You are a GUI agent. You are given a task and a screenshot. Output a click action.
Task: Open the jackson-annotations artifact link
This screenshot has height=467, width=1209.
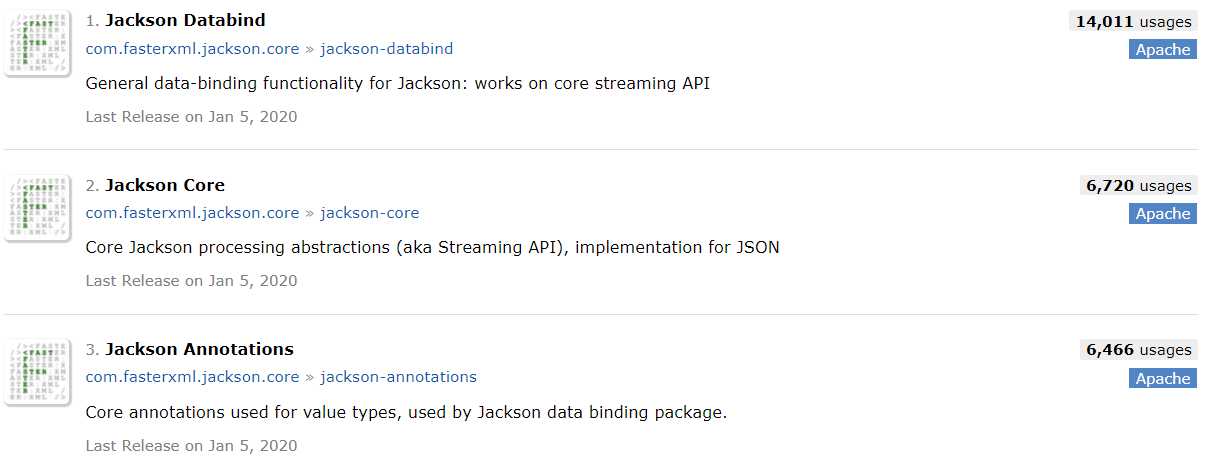(x=398, y=377)
